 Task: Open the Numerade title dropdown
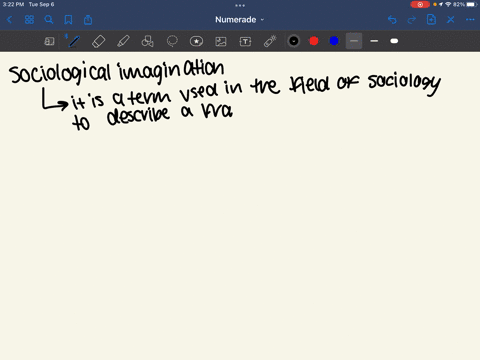(239, 20)
